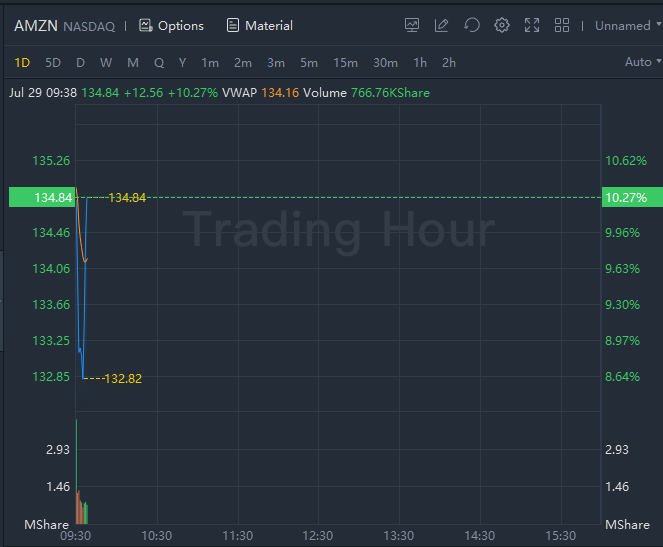
Task: Expand the Unnamed template dropdown
Action: [x=628, y=26]
